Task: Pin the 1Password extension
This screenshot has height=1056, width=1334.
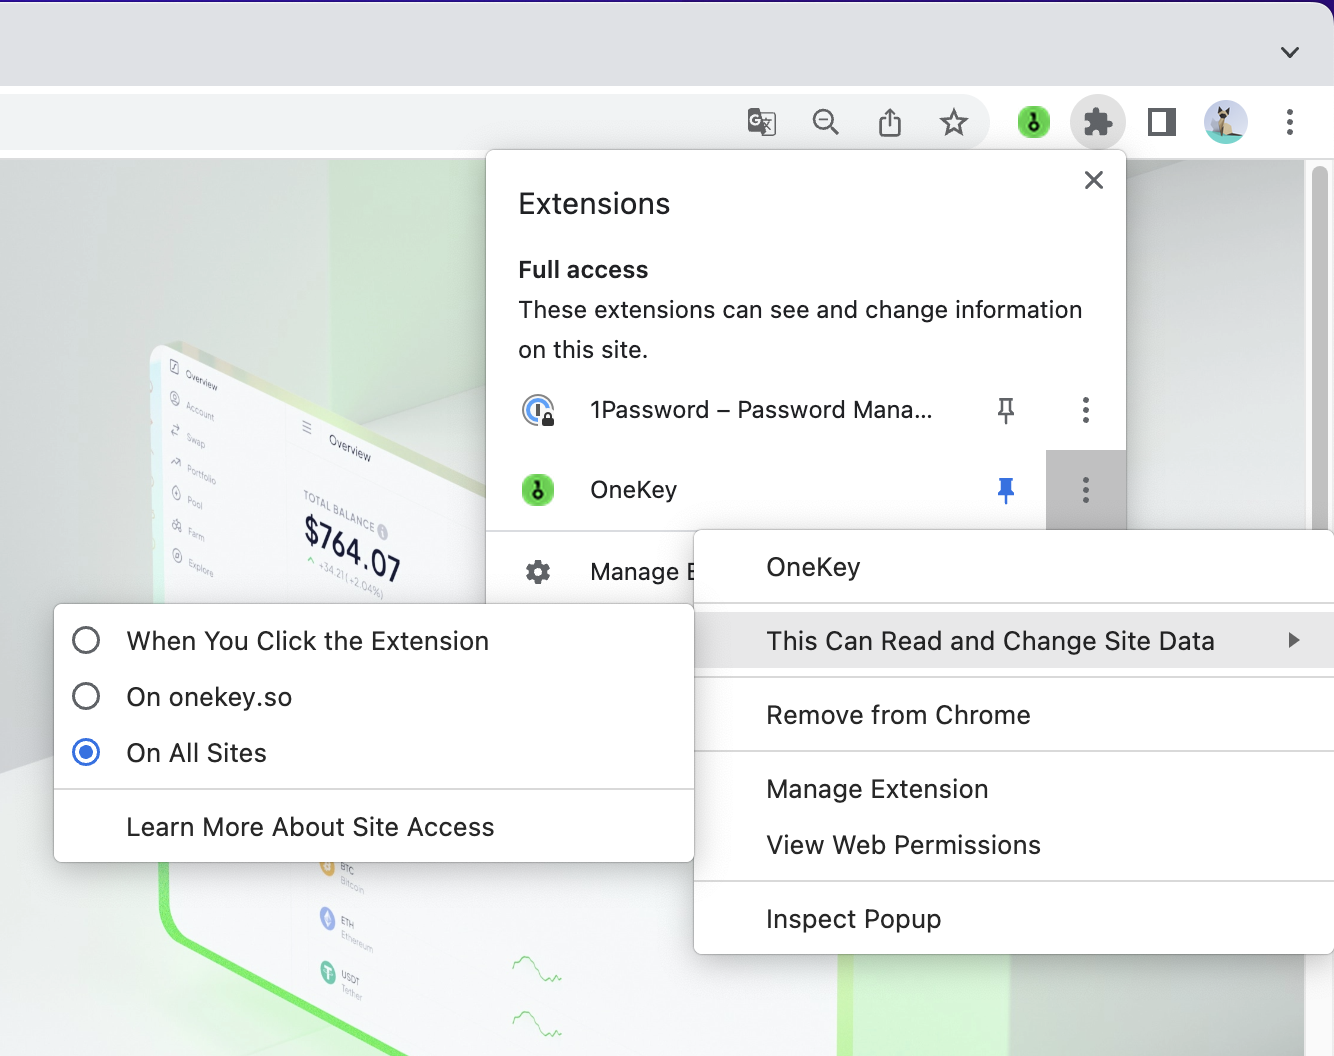Action: (1006, 410)
